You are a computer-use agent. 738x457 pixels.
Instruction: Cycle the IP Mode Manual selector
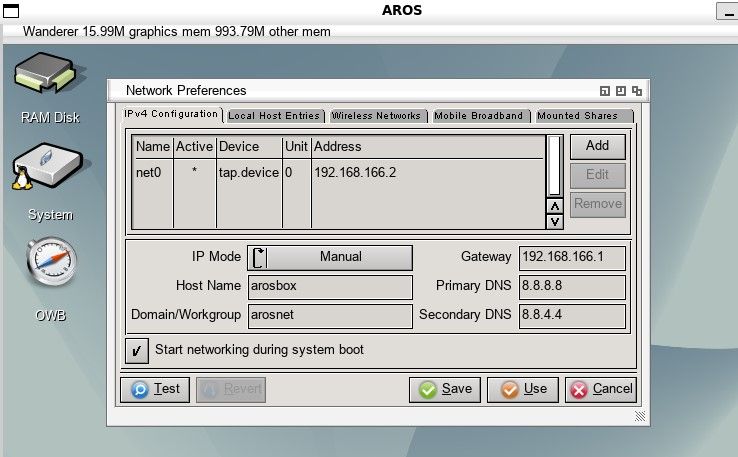(330, 257)
